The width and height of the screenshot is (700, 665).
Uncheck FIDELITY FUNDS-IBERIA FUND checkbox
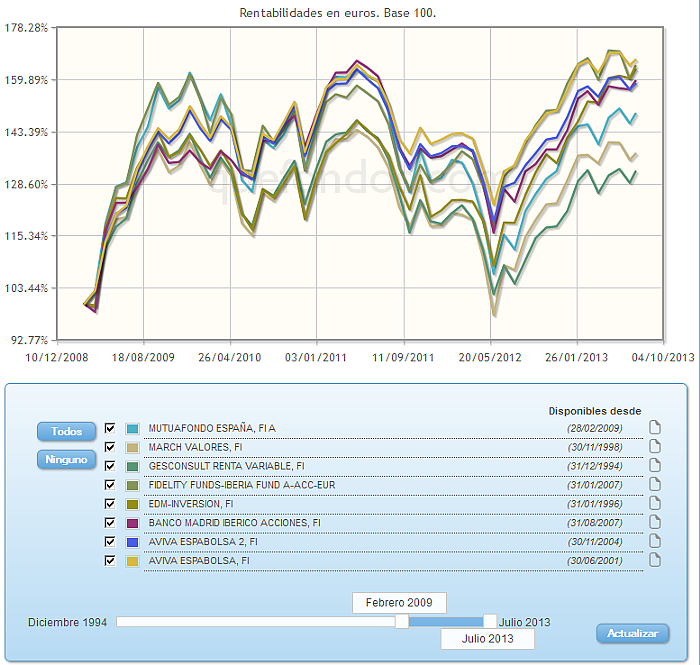pyautogui.click(x=110, y=485)
